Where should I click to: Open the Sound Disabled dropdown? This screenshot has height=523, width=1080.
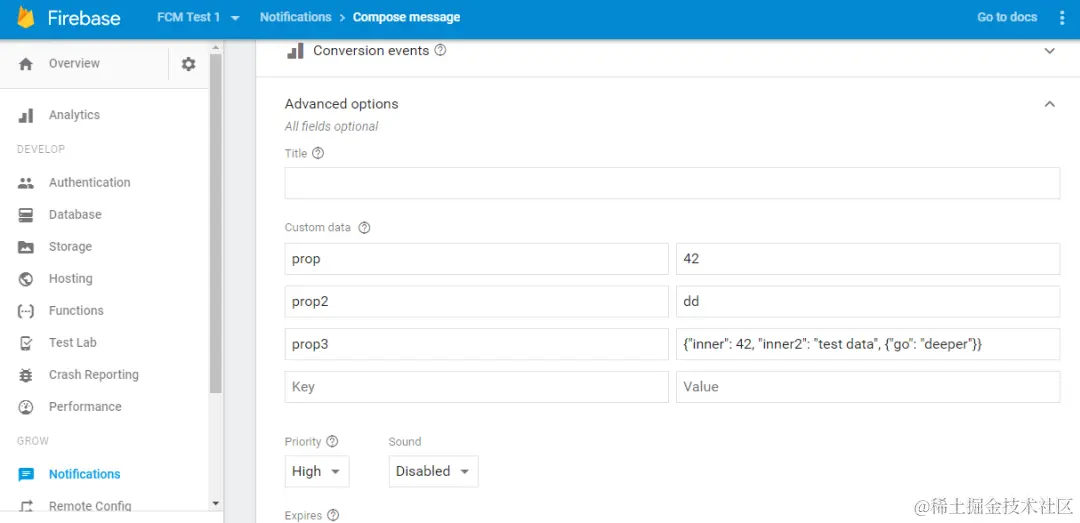click(433, 471)
